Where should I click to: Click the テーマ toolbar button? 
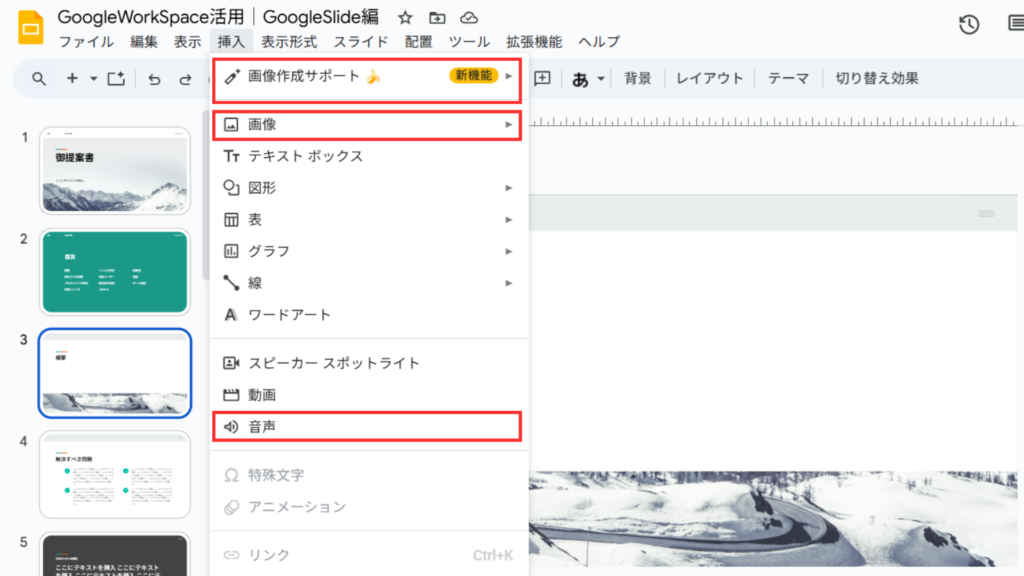[788, 79]
